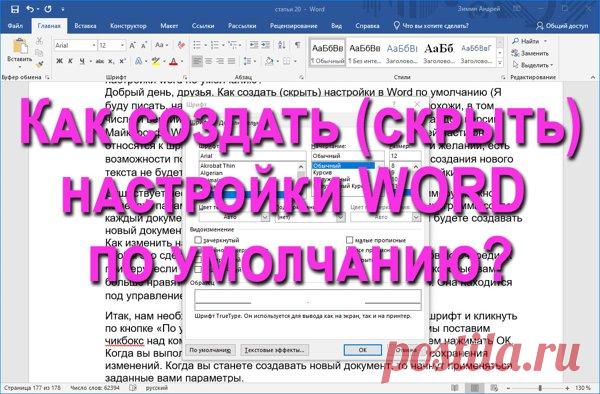Switch to the Вставка tab

click(x=85, y=26)
